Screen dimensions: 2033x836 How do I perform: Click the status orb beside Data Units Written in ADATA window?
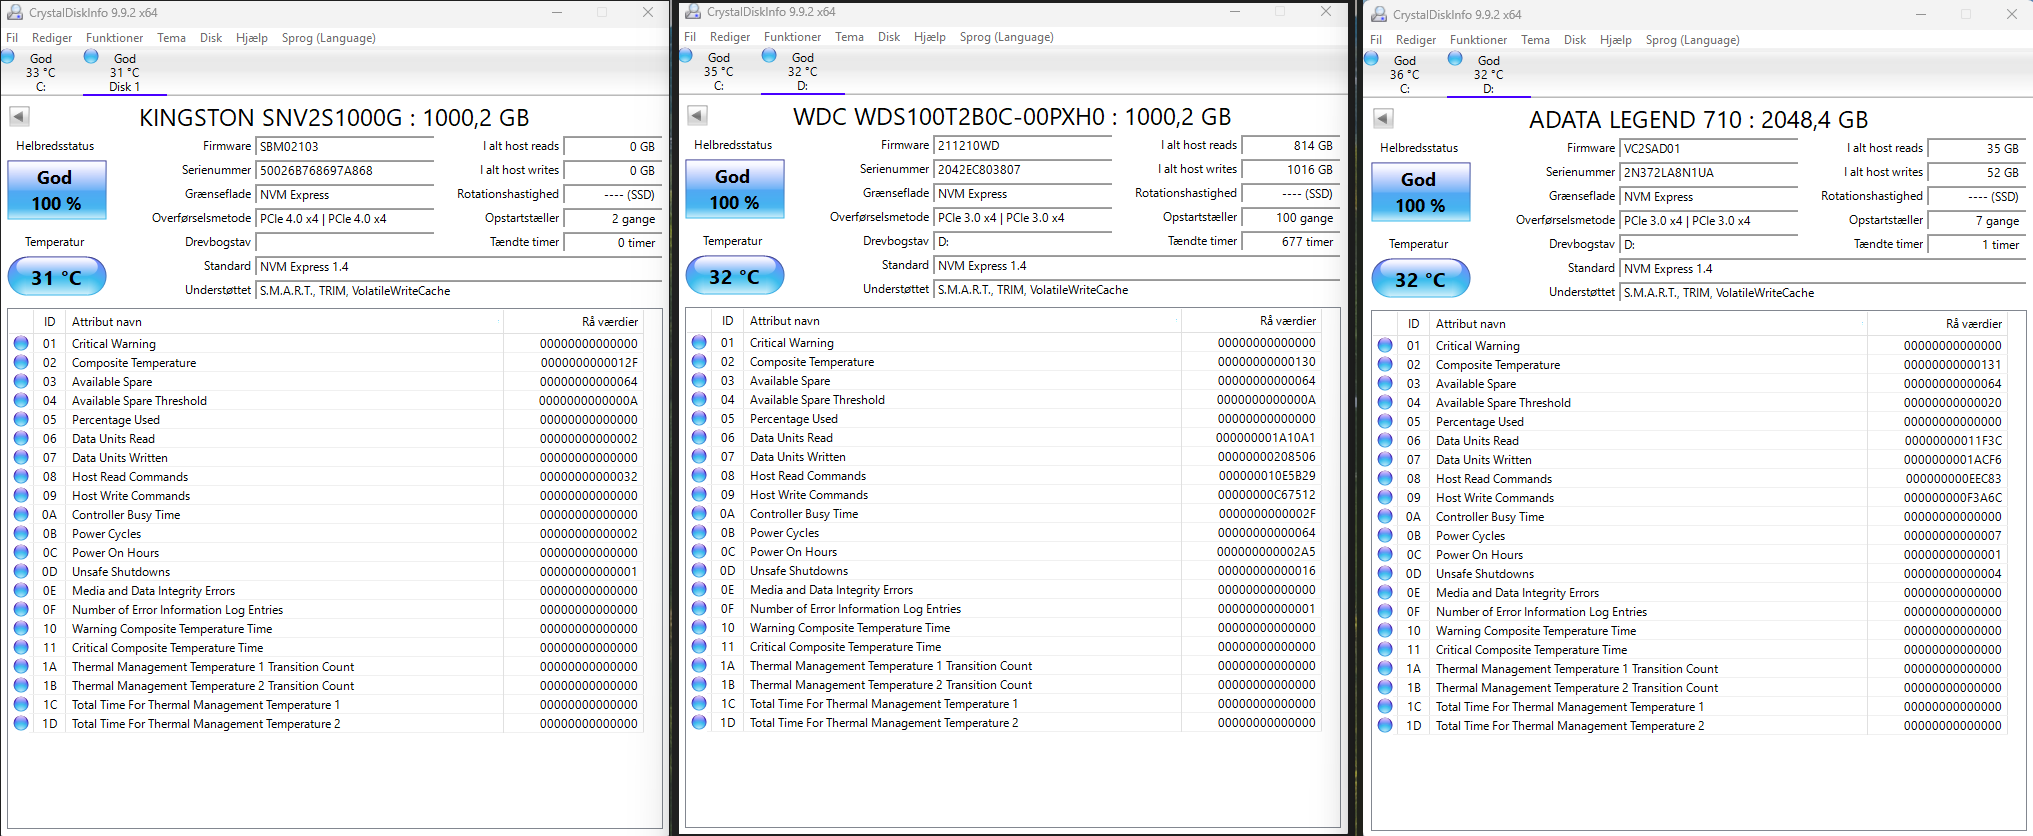click(x=1385, y=459)
